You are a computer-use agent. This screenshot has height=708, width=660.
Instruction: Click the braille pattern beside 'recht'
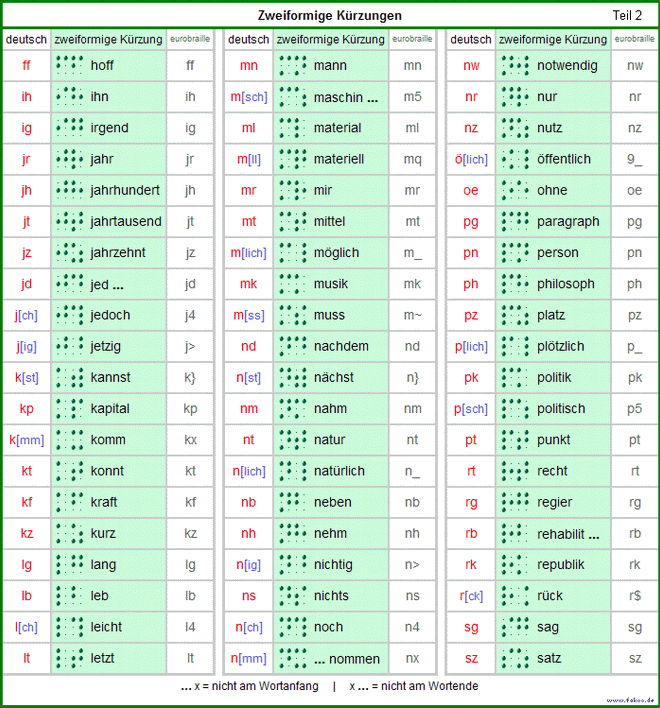coord(515,470)
